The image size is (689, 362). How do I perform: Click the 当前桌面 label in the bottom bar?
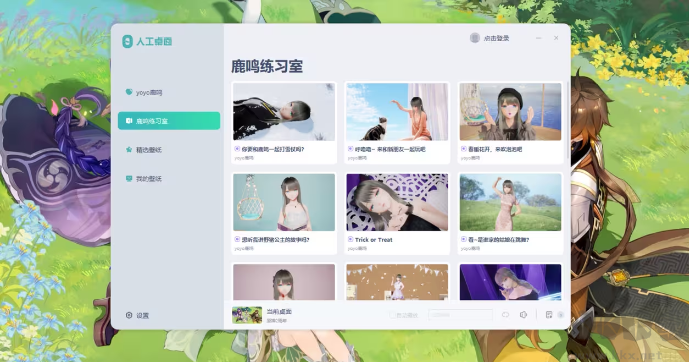pyautogui.click(x=279, y=311)
